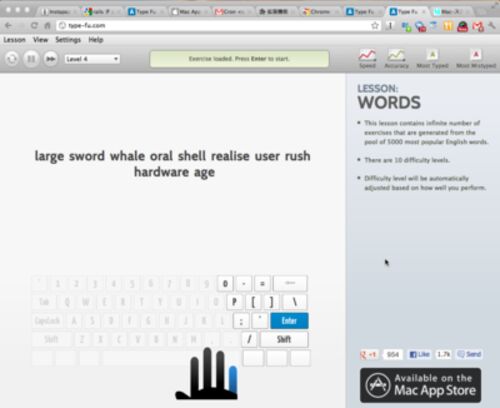Skip to the next exercise

click(x=50, y=59)
